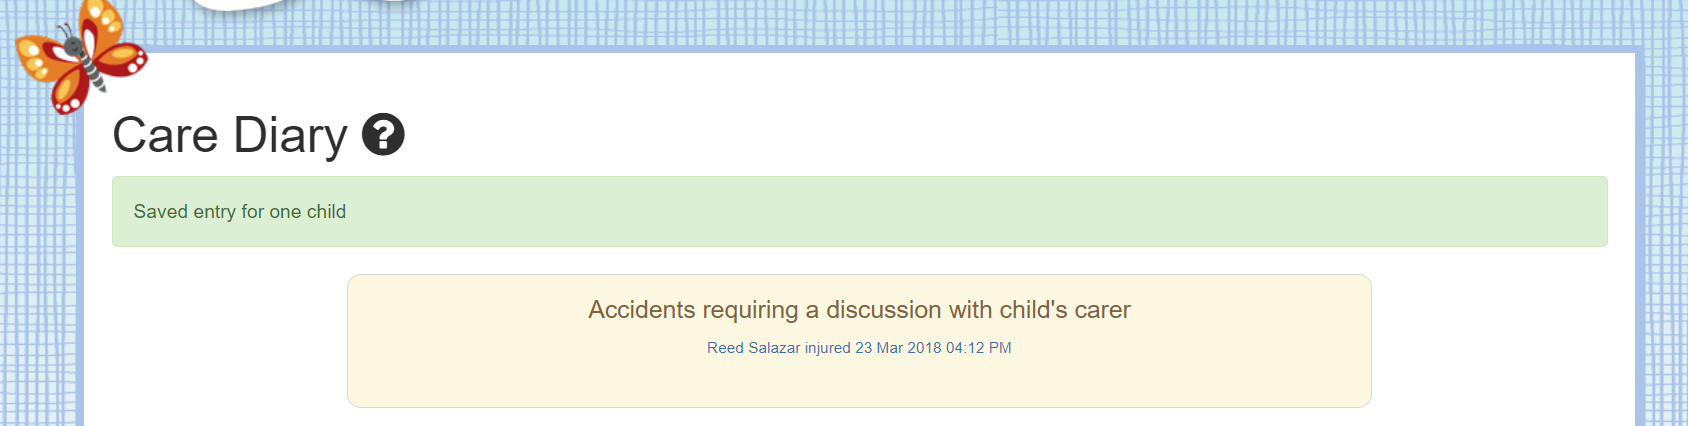Click the Care Diary page heading
This screenshot has width=1688, height=426.
click(x=229, y=135)
